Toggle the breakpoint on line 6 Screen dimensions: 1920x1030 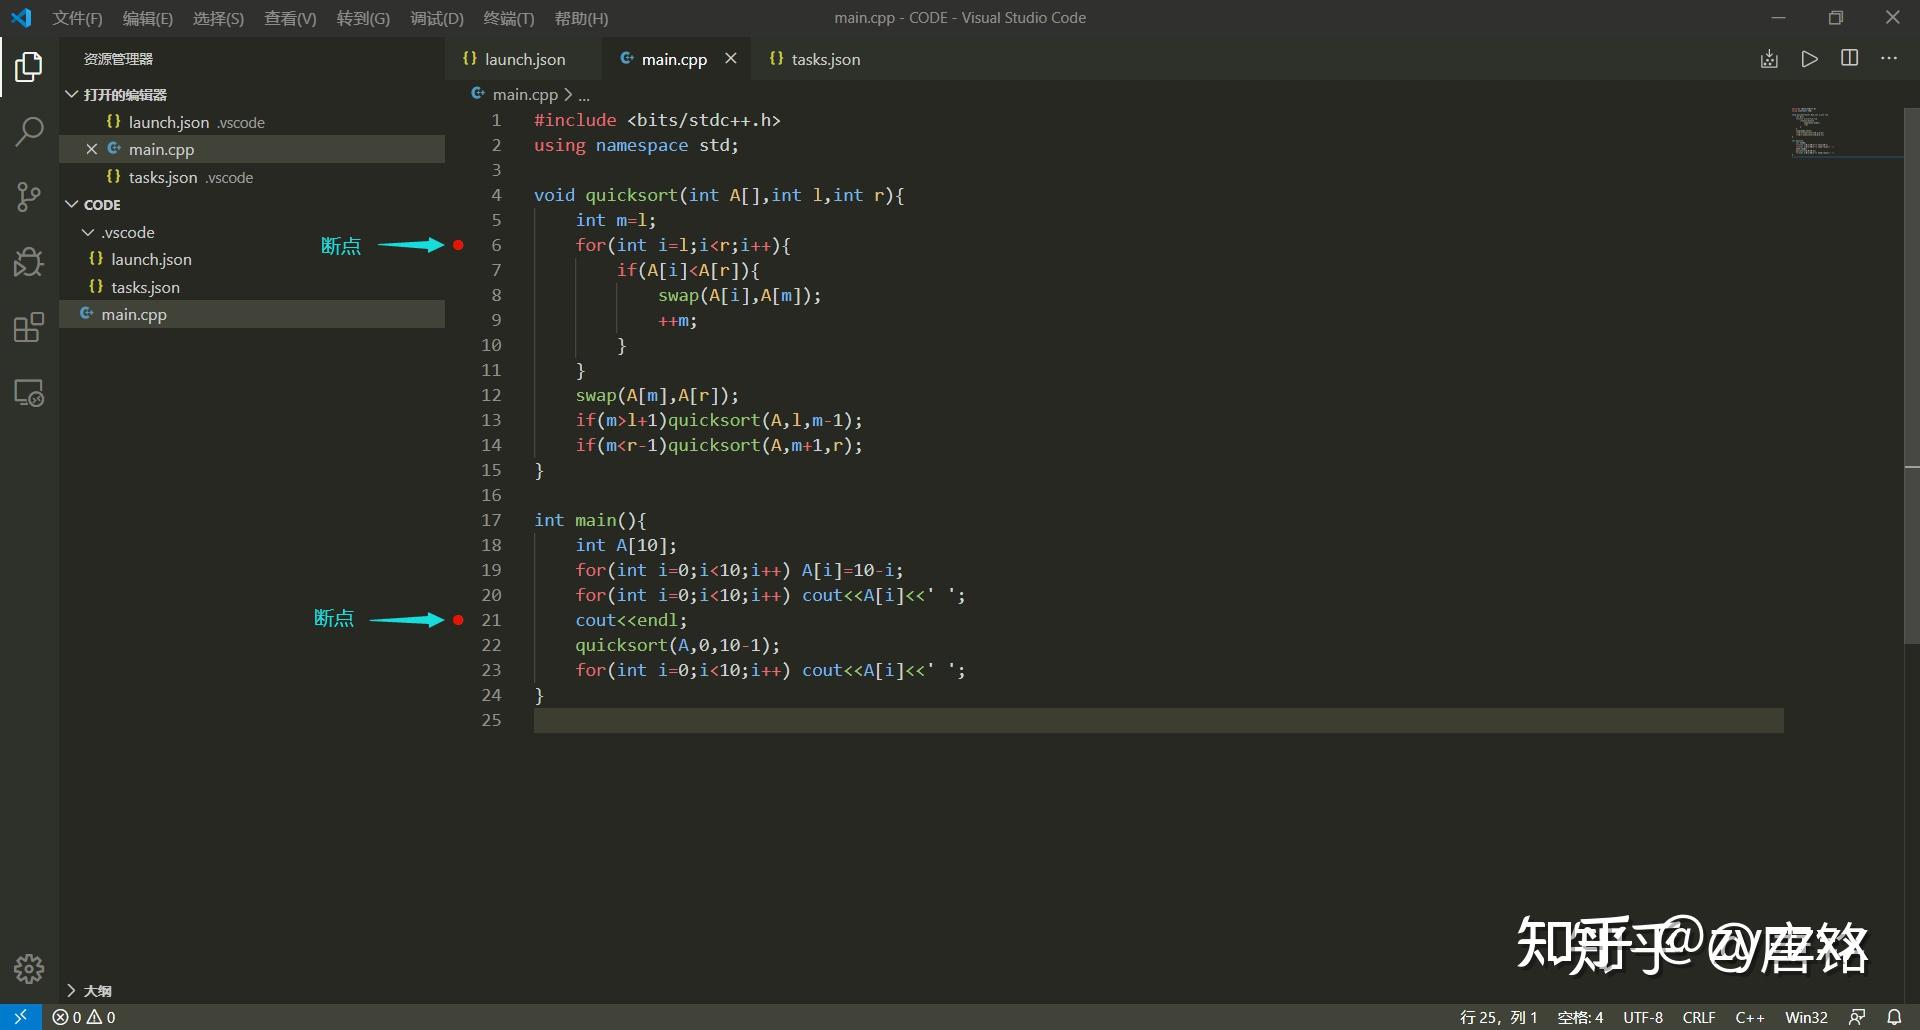[458, 245]
